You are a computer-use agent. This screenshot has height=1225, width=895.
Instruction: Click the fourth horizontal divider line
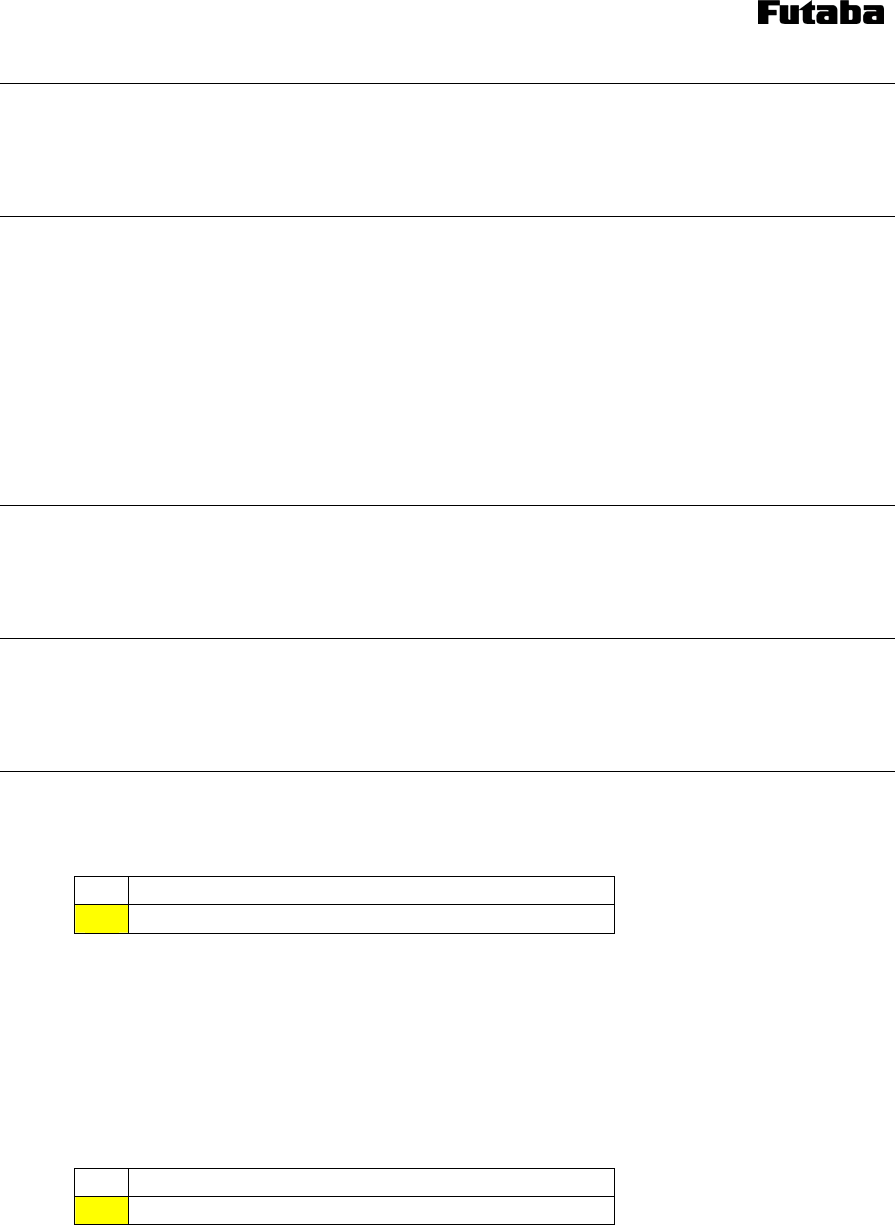(447, 639)
